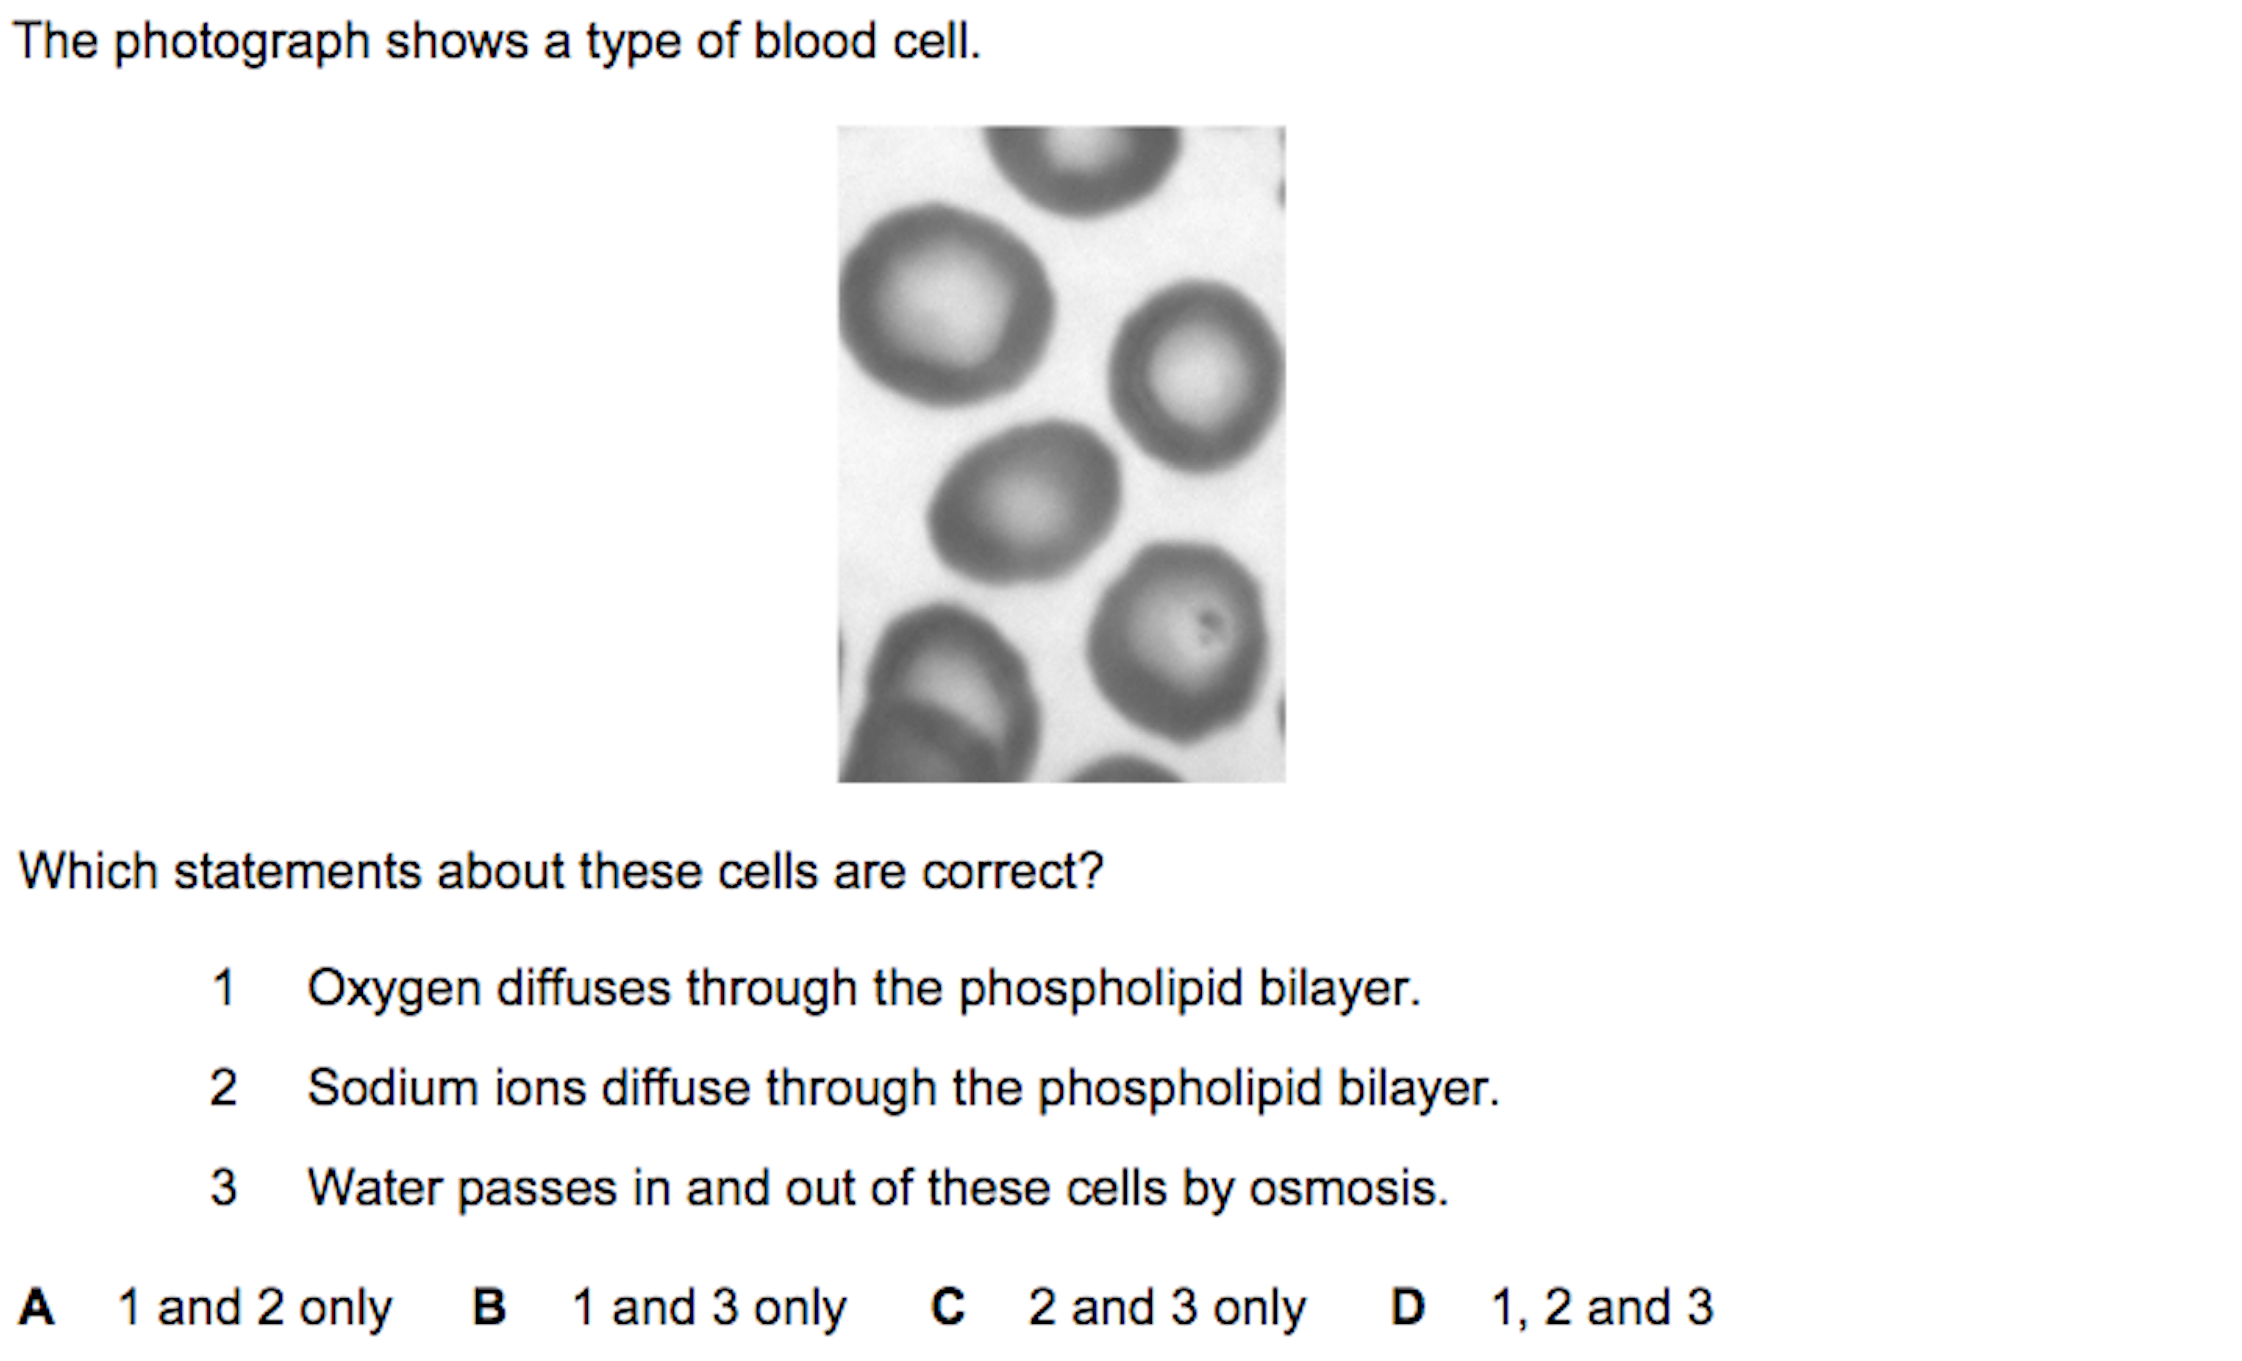The height and width of the screenshot is (1361, 2242).
Task: Select answer letter D
Action: 1407,1307
